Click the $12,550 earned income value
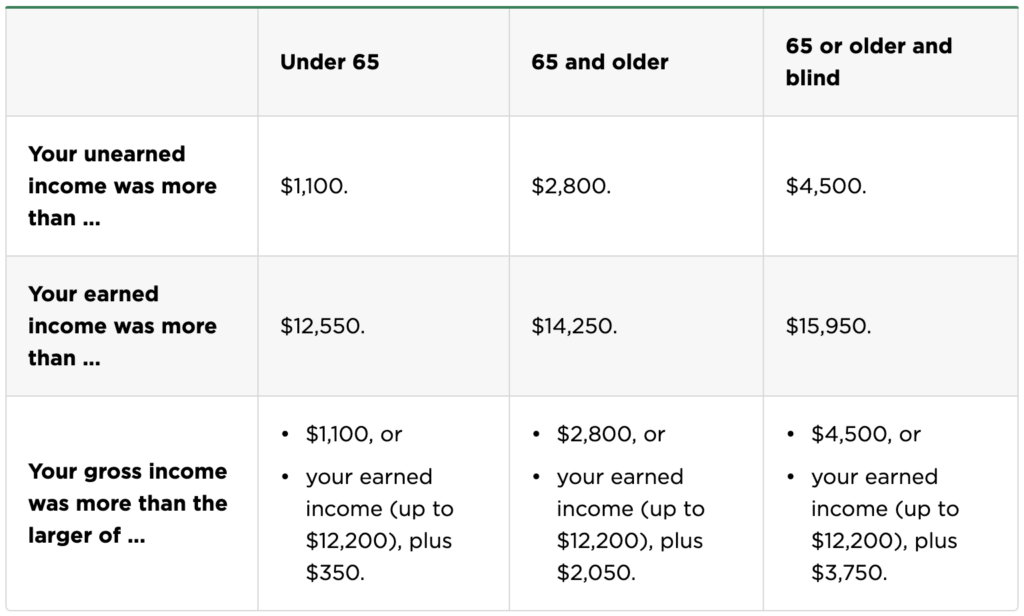The height and width of the screenshot is (616, 1024). (x=323, y=326)
